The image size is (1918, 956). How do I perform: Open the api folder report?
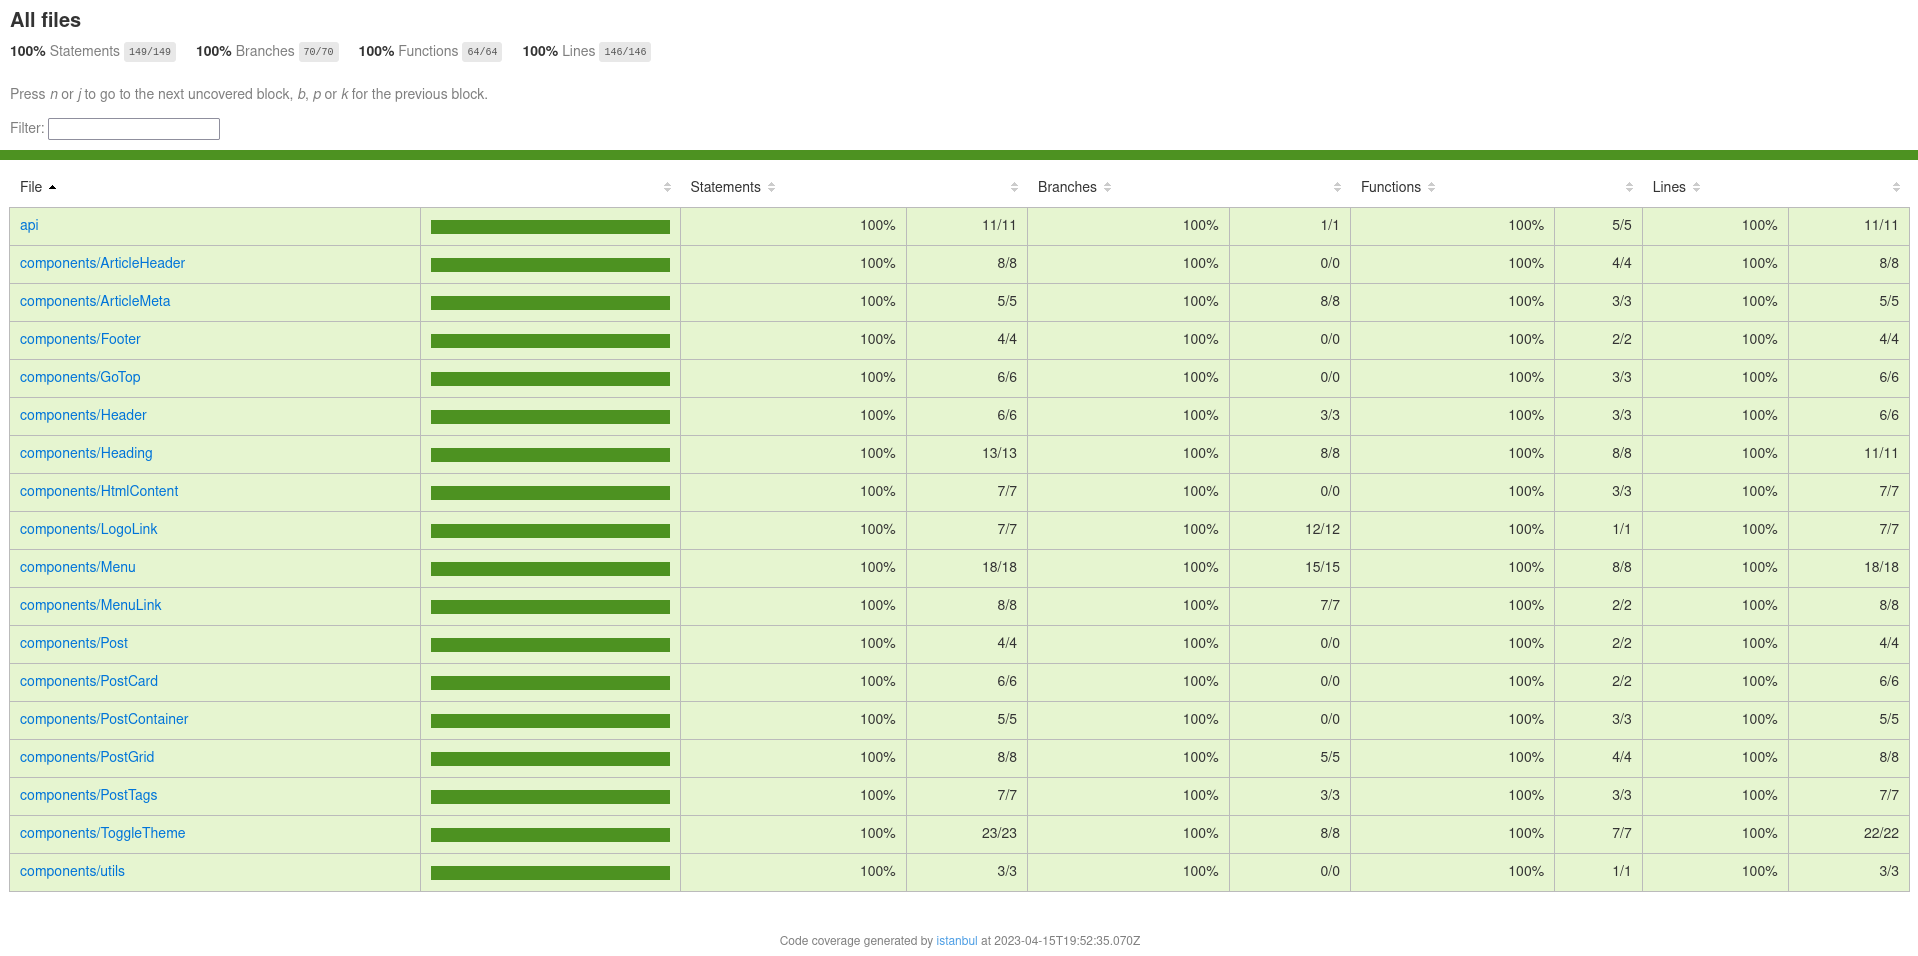[x=29, y=225]
